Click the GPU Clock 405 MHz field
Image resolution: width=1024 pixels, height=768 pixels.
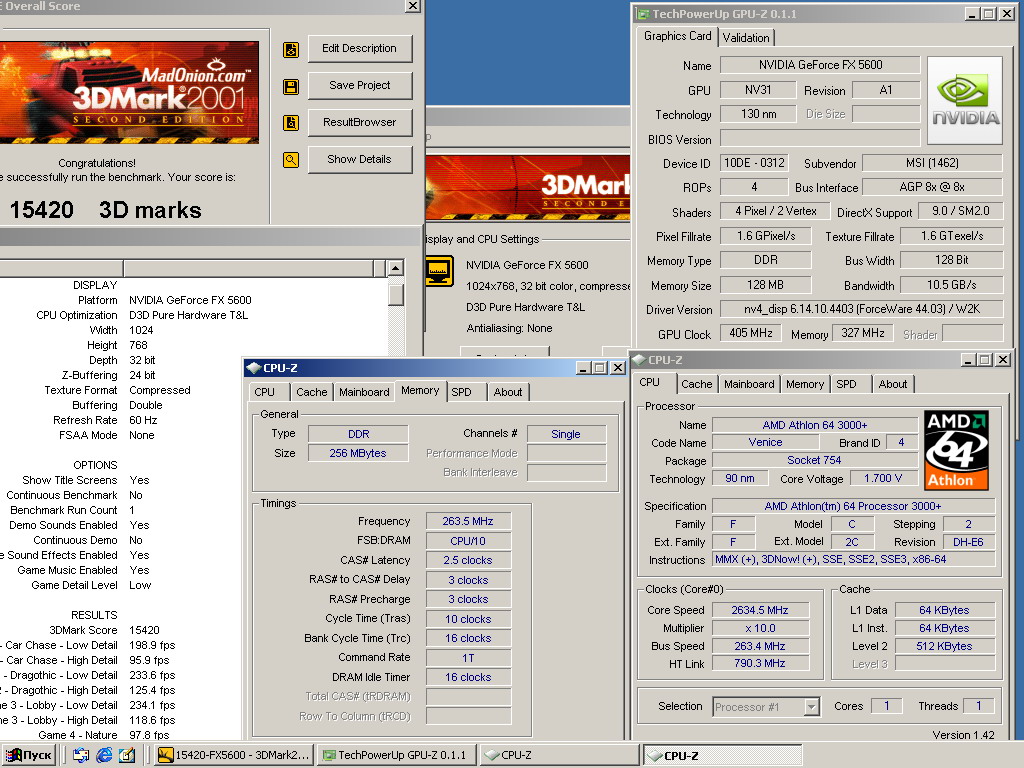pos(750,333)
